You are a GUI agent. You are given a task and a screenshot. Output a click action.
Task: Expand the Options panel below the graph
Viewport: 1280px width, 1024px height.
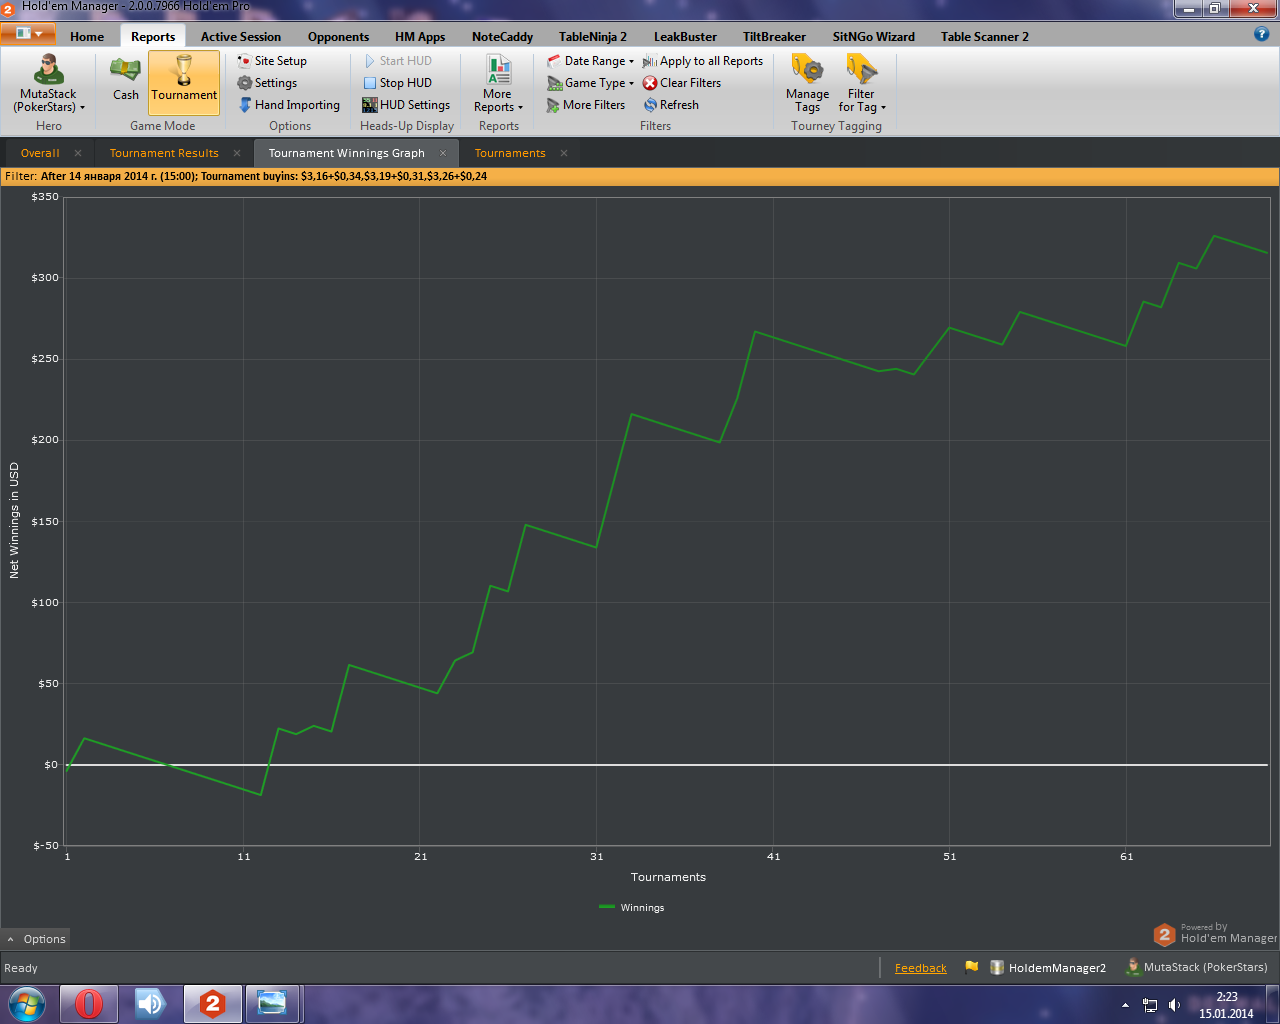coord(35,939)
